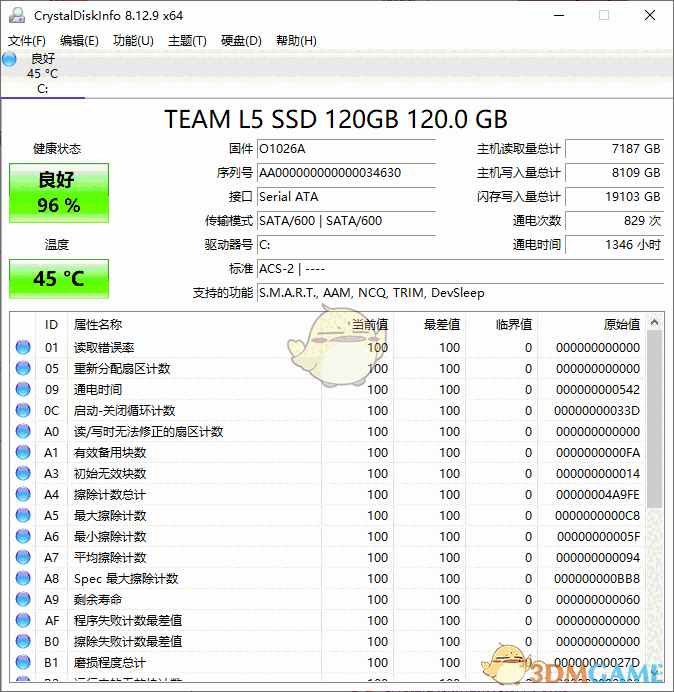
Task: Click the transfer mode field SATA/600 | SATA/600
Action: click(x=346, y=221)
